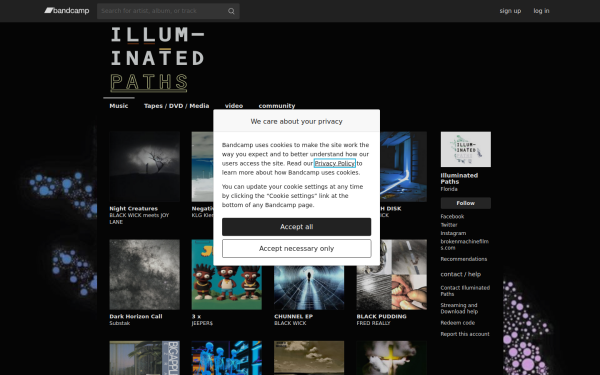The image size is (600, 375).
Task: Open the cross artwork album cover in bottom row
Action: 392,358
